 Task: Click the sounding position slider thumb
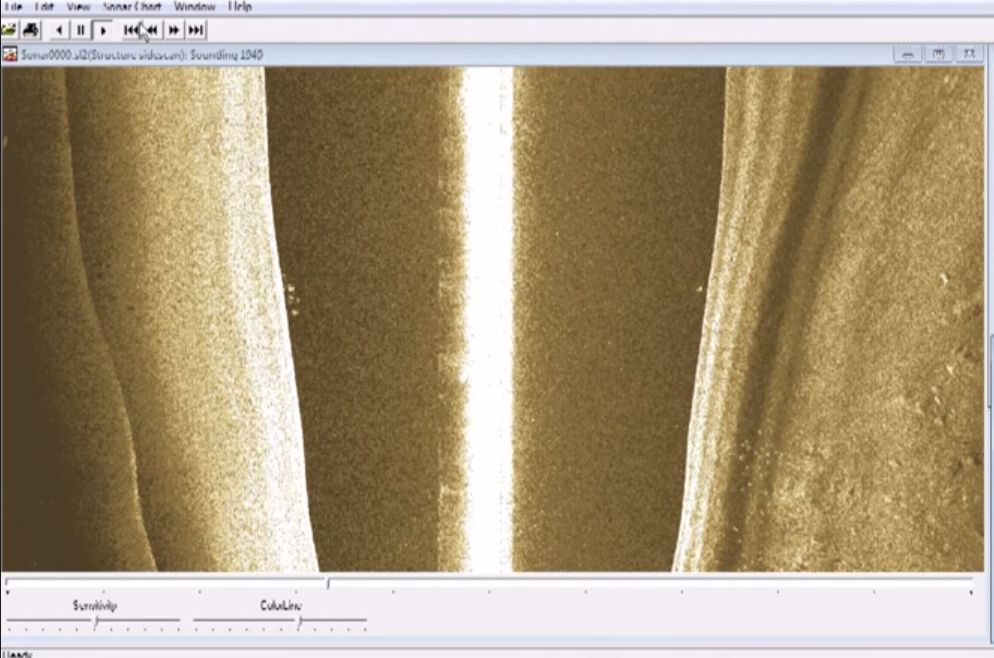coord(328,583)
